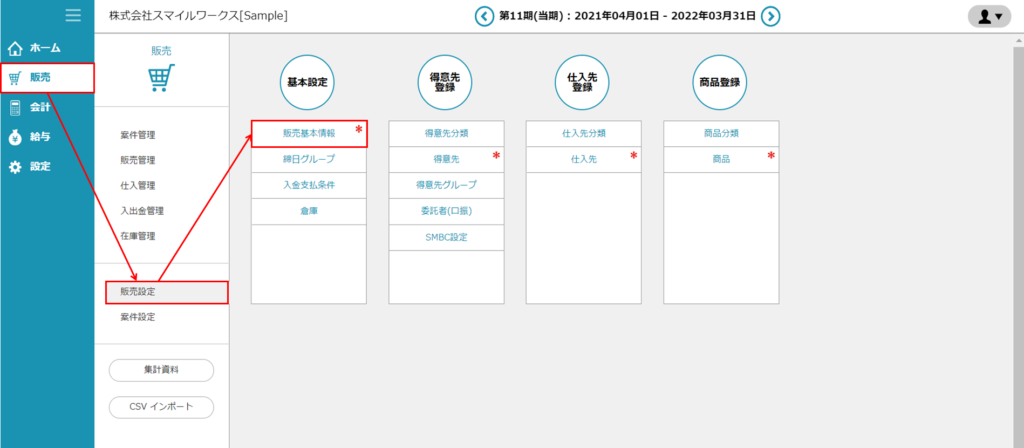
Task: Click the 商品登録 circle
Action: coord(720,82)
